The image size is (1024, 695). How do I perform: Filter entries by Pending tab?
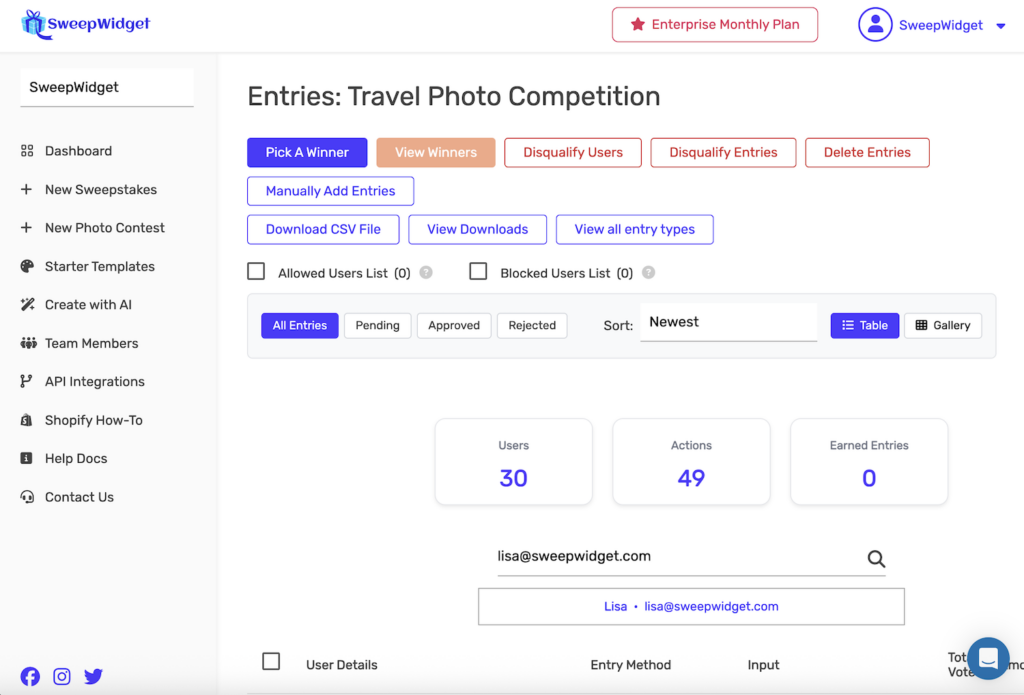coord(377,326)
